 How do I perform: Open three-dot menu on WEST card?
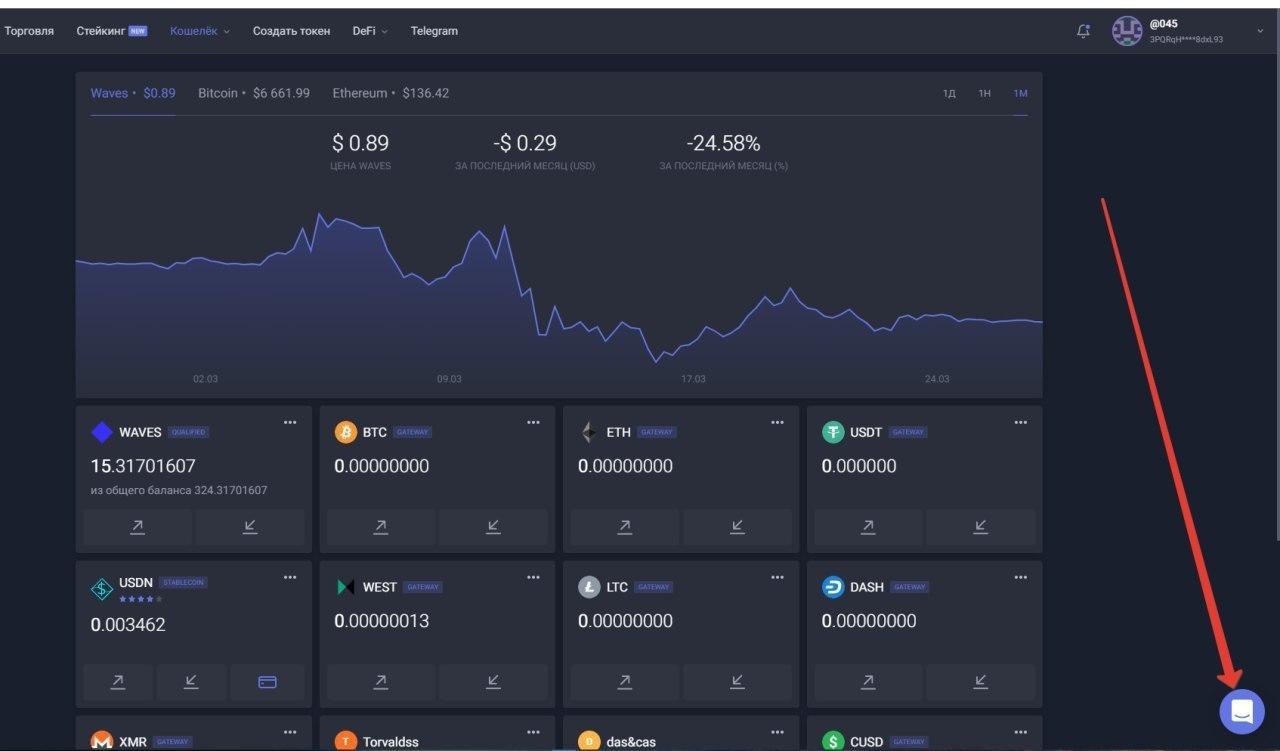coord(534,577)
